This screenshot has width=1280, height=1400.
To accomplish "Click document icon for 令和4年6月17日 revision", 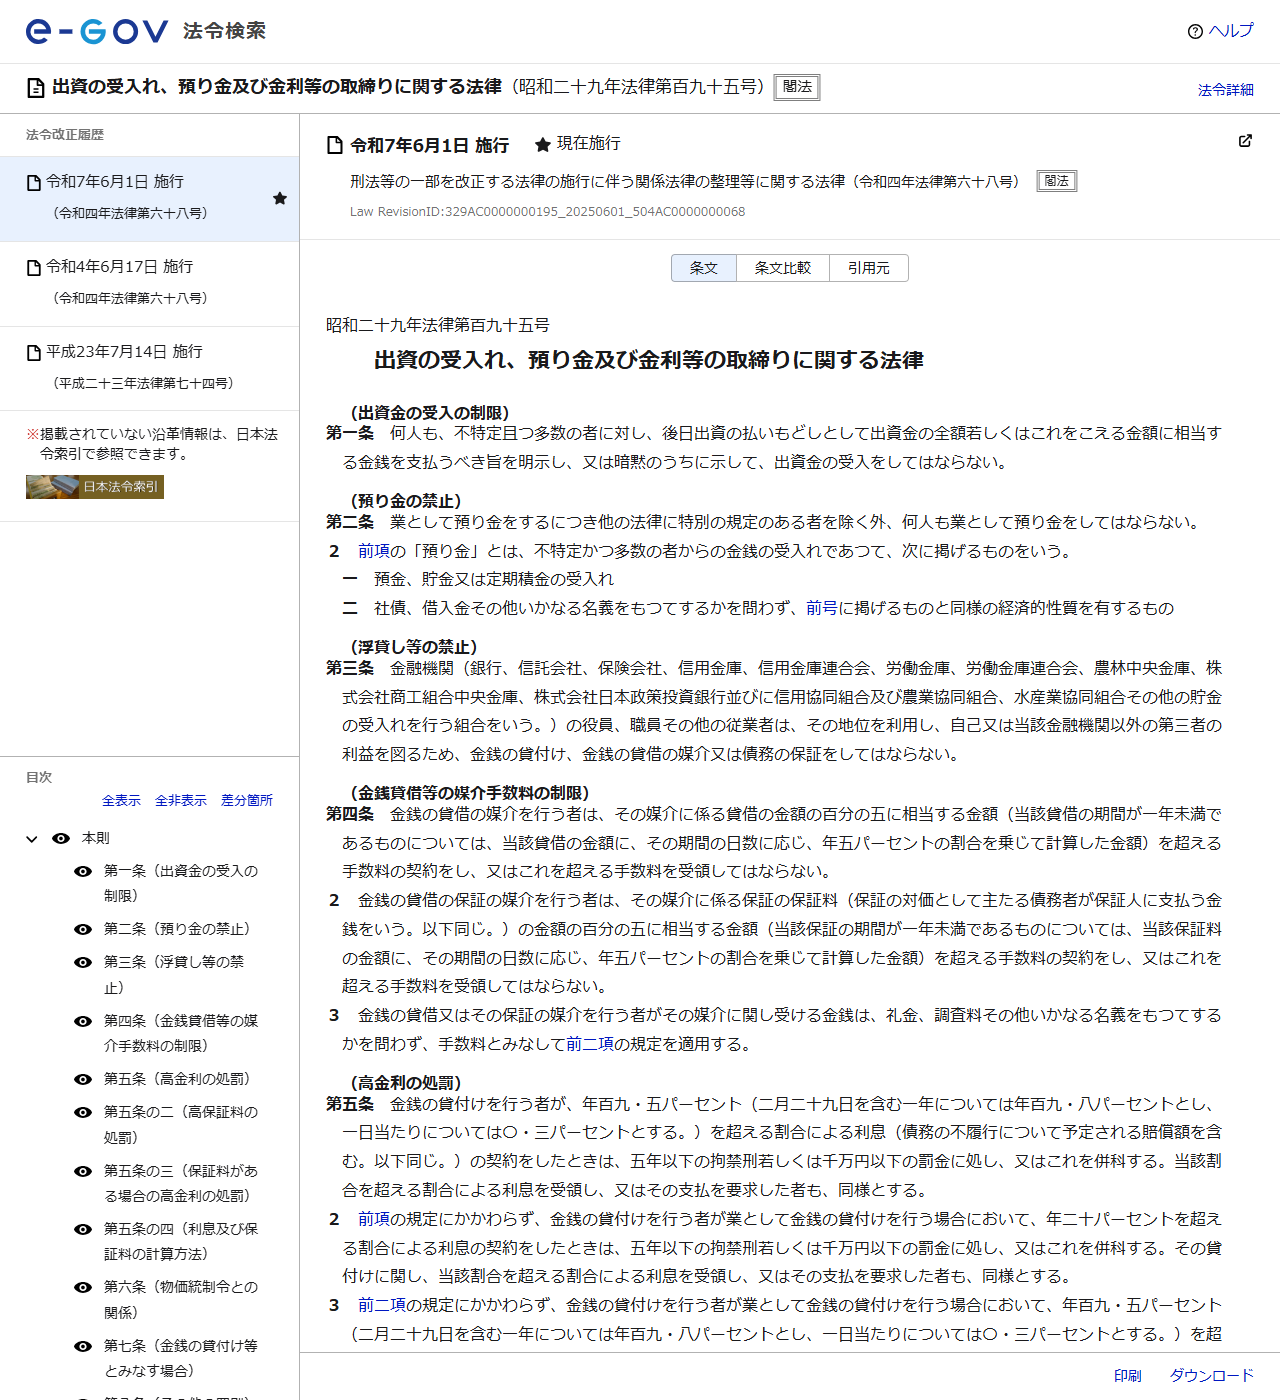I will pos(34,268).
